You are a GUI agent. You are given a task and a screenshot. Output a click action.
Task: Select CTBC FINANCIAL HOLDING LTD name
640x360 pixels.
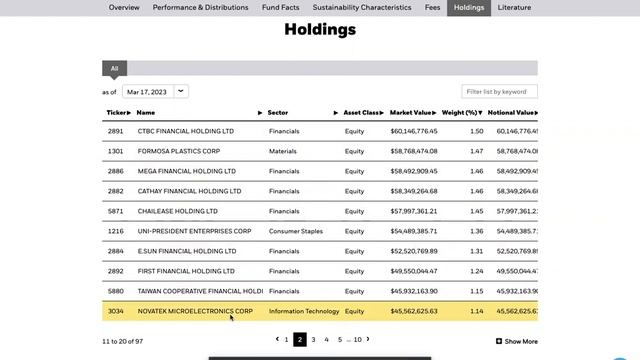coord(186,131)
